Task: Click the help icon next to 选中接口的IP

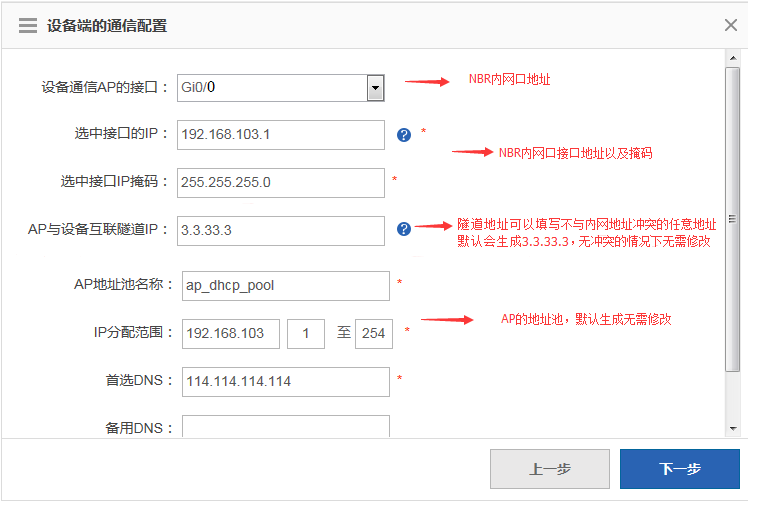Action: (x=404, y=135)
